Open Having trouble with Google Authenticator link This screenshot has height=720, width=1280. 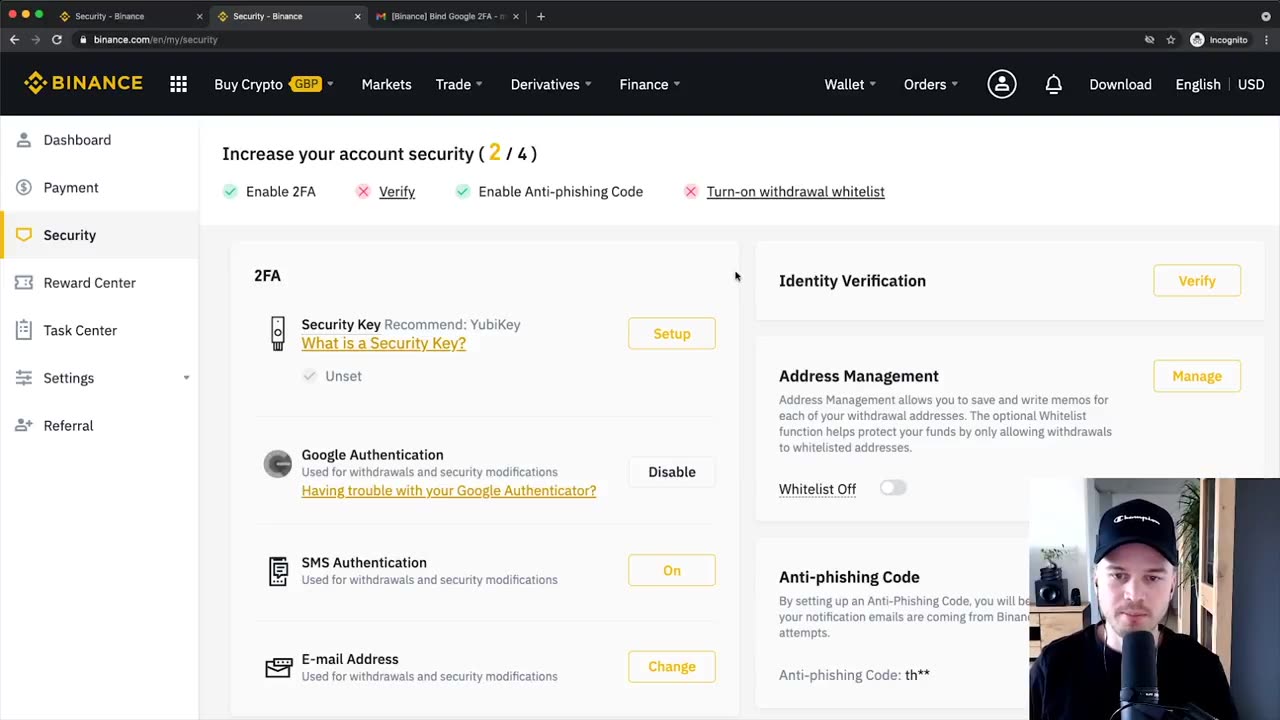click(449, 491)
